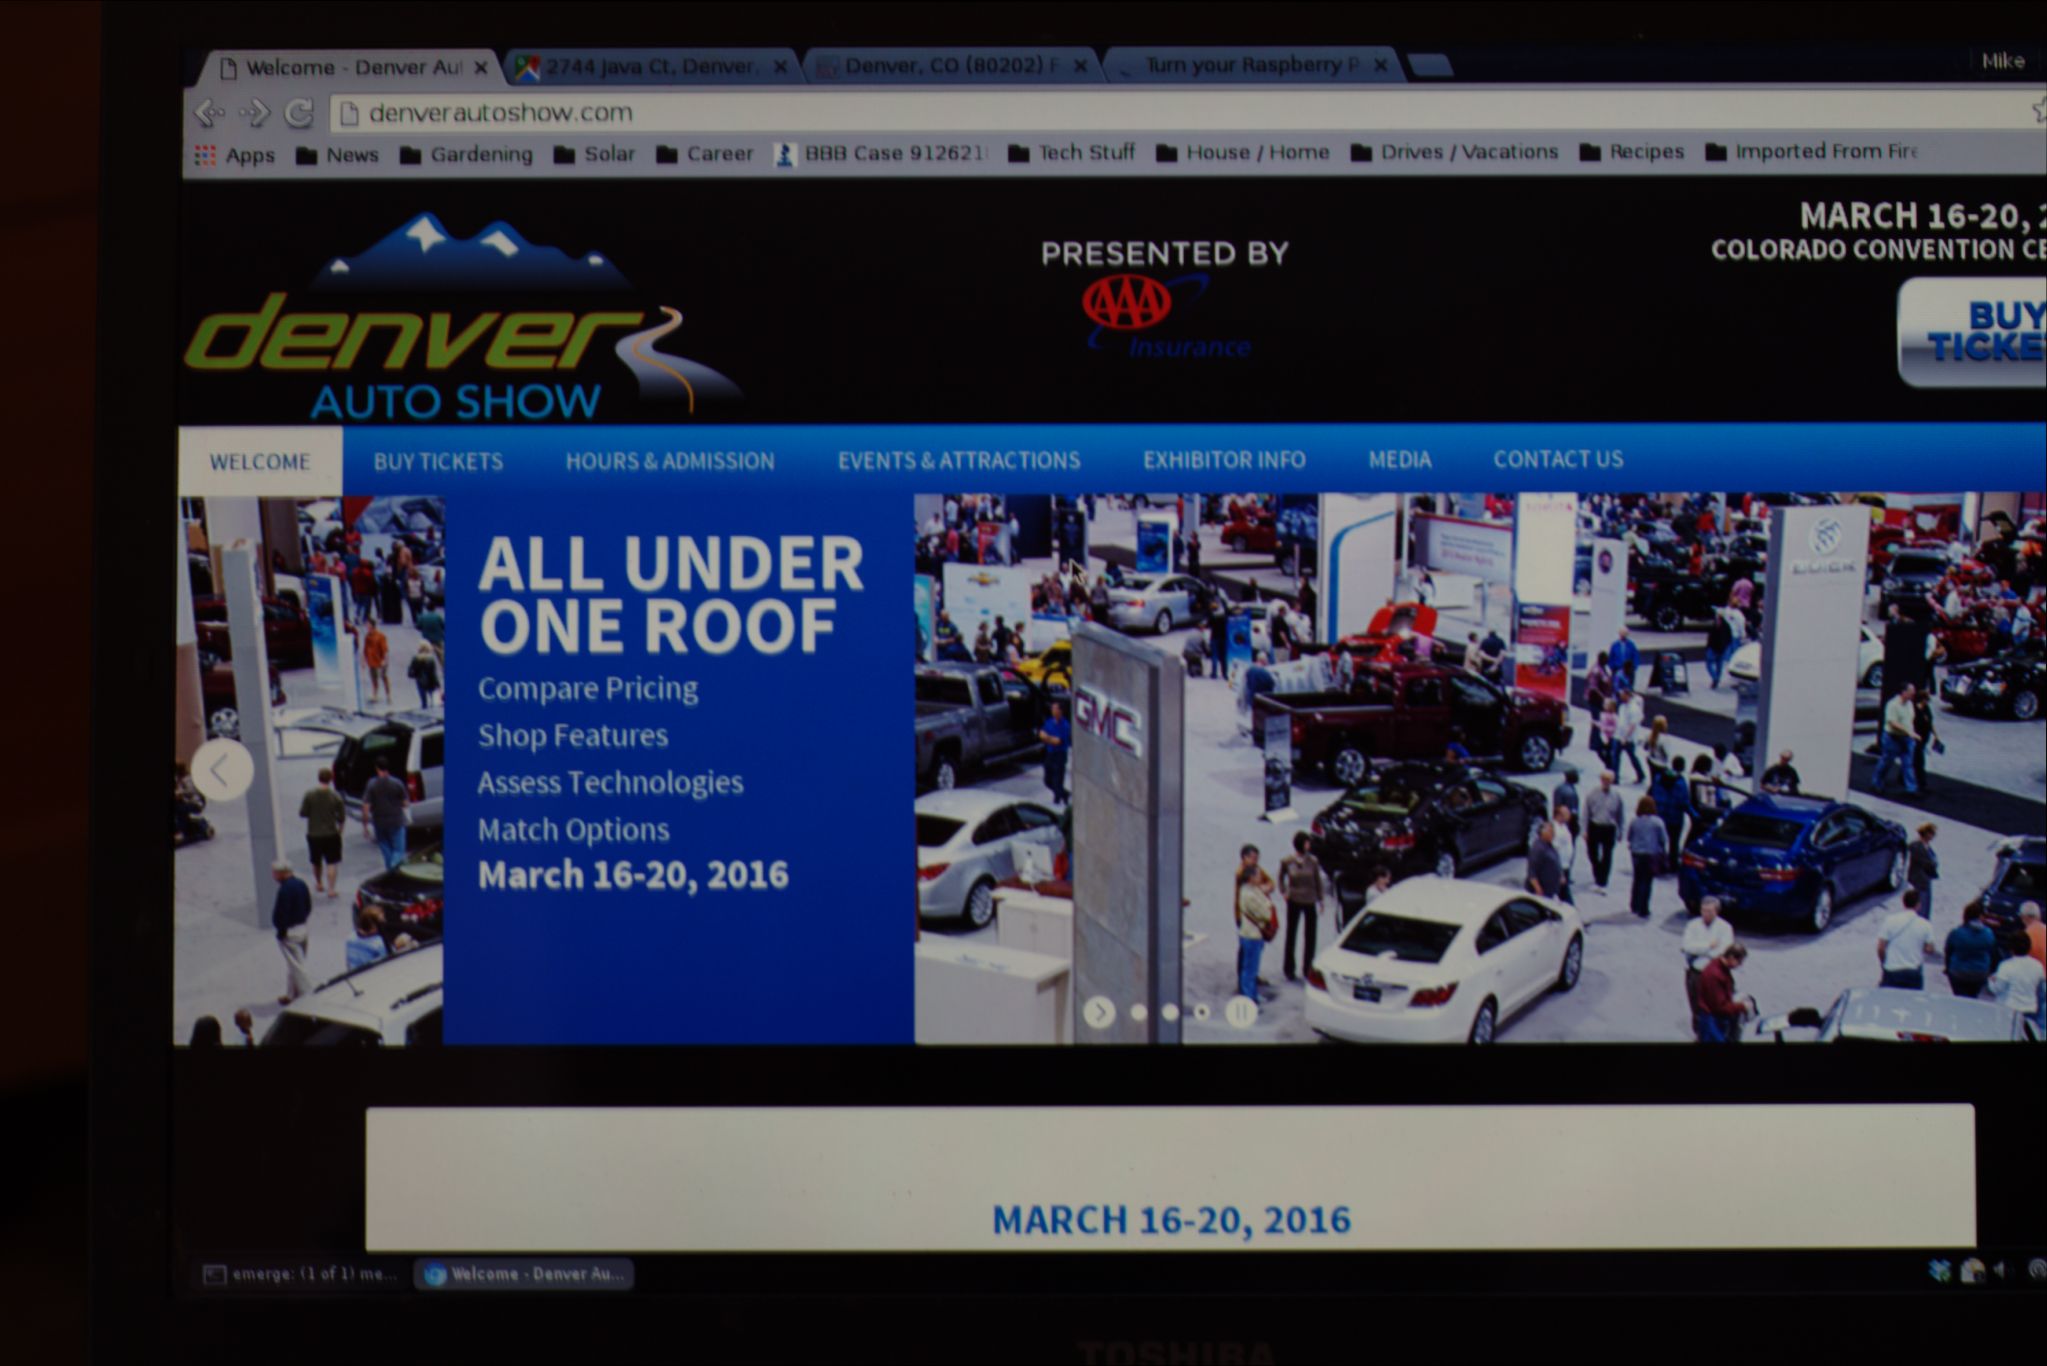Open a new tab button
Screen dimensions: 2047x1366
[x=1430, y=66]
